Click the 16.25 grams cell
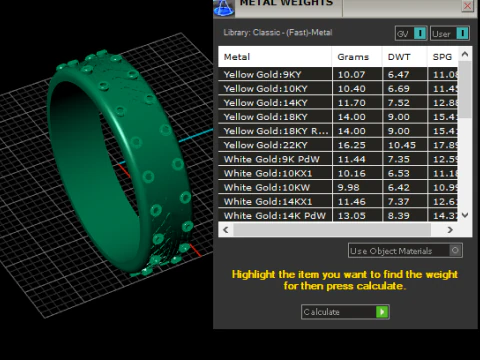 pos(357,145)
